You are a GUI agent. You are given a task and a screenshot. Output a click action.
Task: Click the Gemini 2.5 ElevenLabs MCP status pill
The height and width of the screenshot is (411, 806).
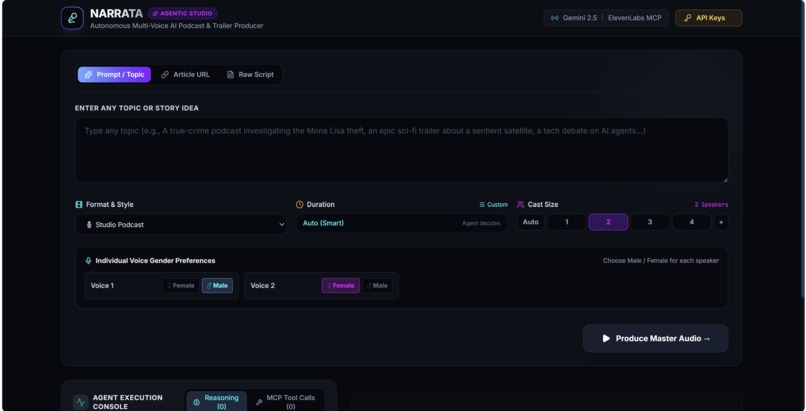coord(606,18)
